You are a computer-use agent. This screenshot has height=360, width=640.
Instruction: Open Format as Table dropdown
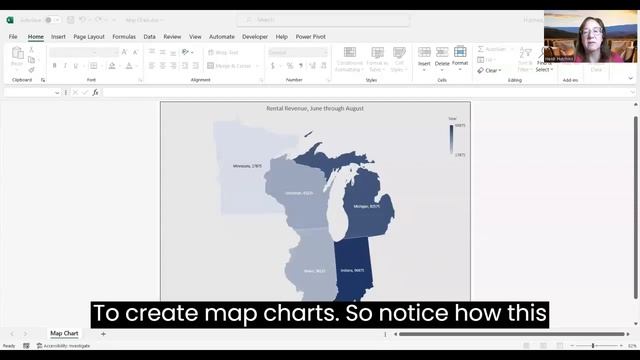point(377,60)
